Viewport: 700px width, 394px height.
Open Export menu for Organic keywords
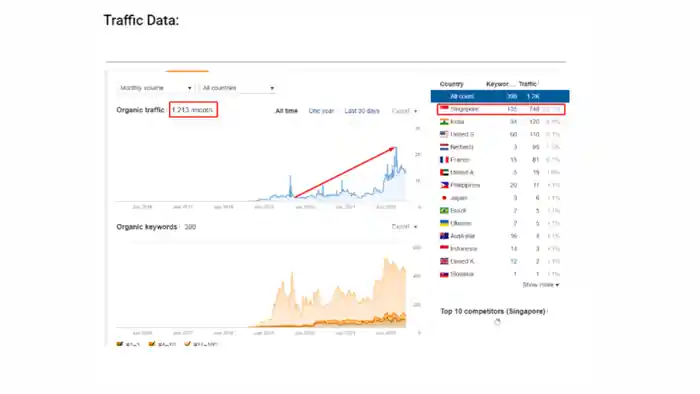coord(404,227)
